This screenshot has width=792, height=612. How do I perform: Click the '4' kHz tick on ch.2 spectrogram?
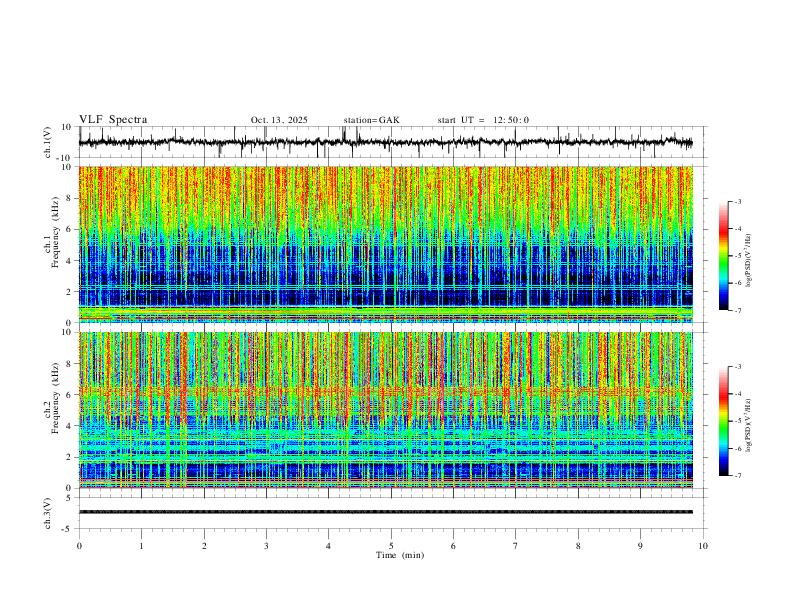pos(69,426)
